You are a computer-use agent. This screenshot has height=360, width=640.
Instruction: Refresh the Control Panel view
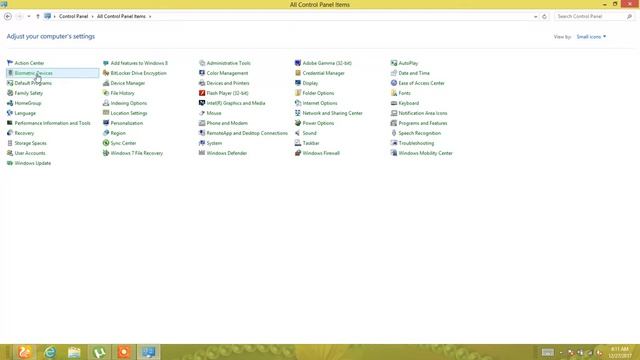tap(544, 17)
